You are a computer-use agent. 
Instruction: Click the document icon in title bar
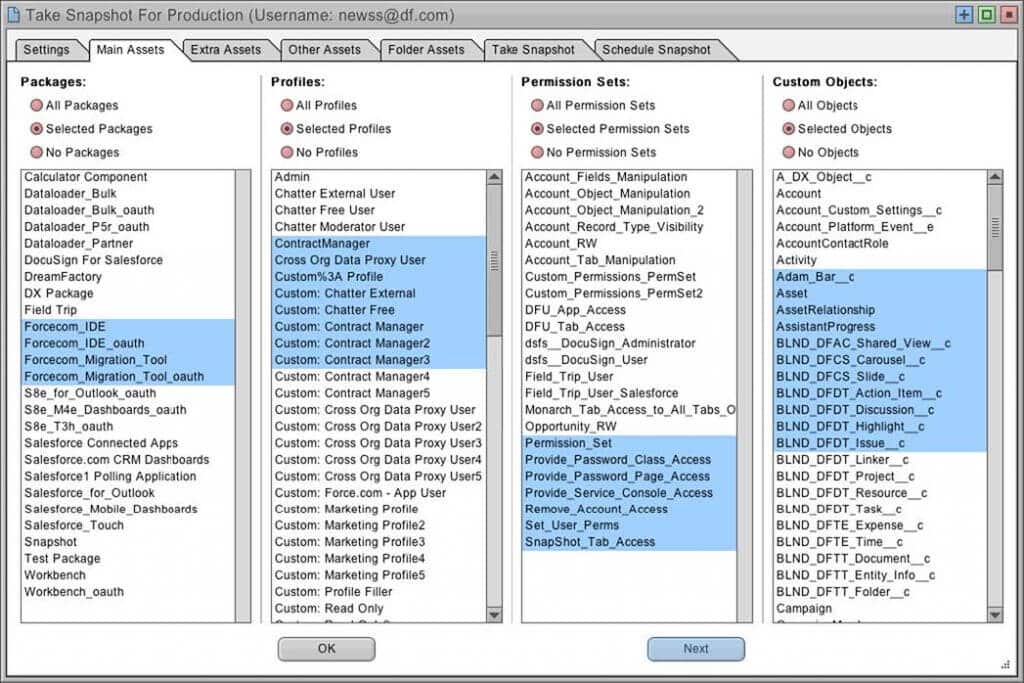pyautogui.click(x=13, y=14)
